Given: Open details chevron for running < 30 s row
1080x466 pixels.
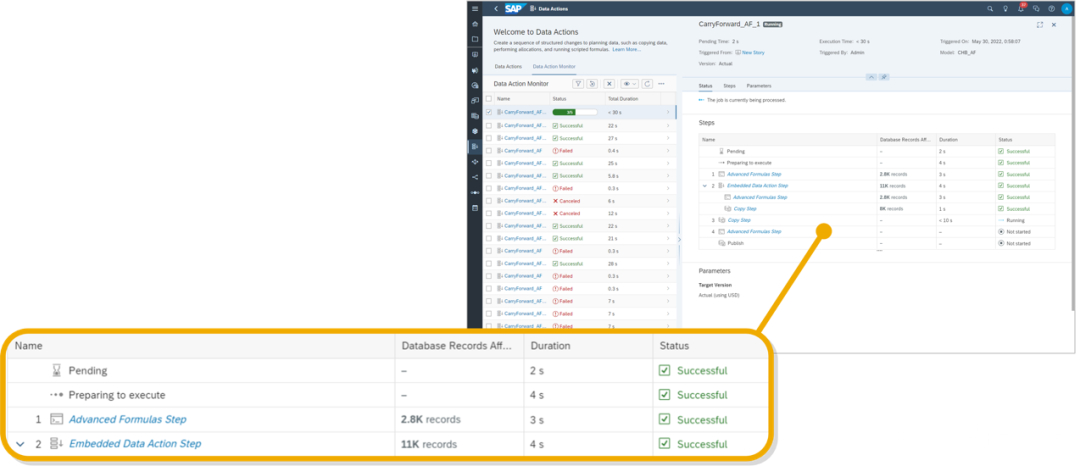Looking at the screenshot, I should 667,112.
